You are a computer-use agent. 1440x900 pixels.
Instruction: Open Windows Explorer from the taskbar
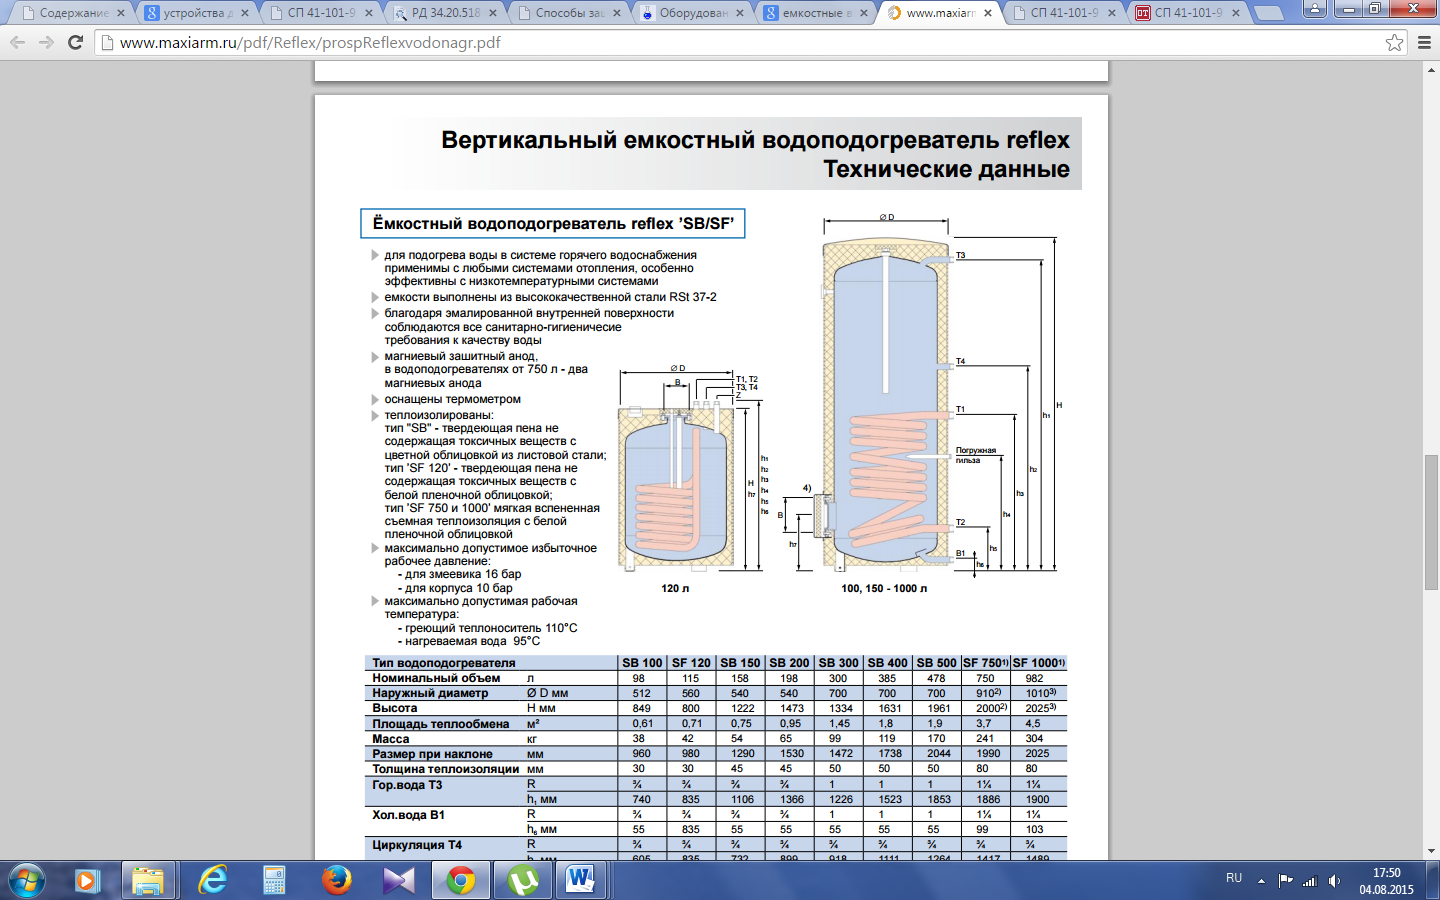(x=148, y=881)
